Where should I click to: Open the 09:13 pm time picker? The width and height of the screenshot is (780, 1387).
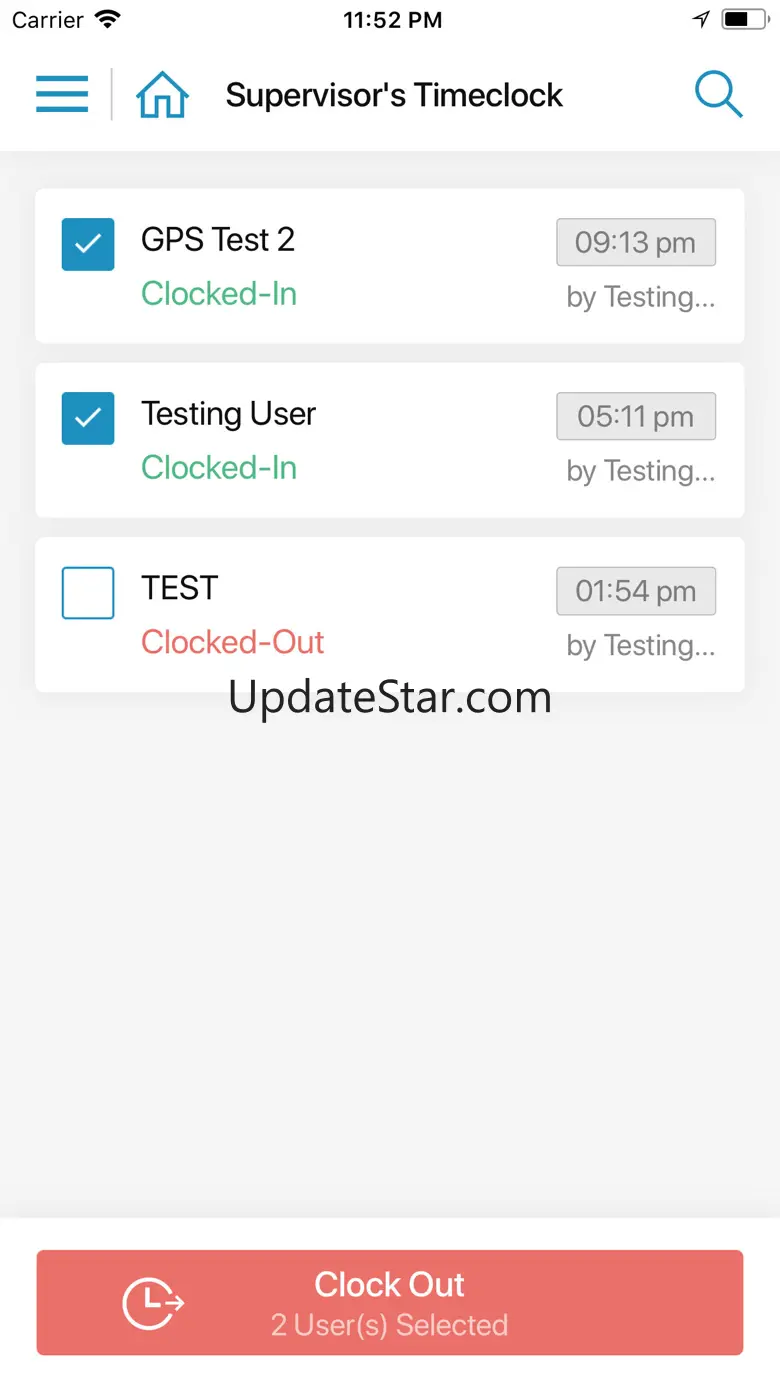[636, 242]
